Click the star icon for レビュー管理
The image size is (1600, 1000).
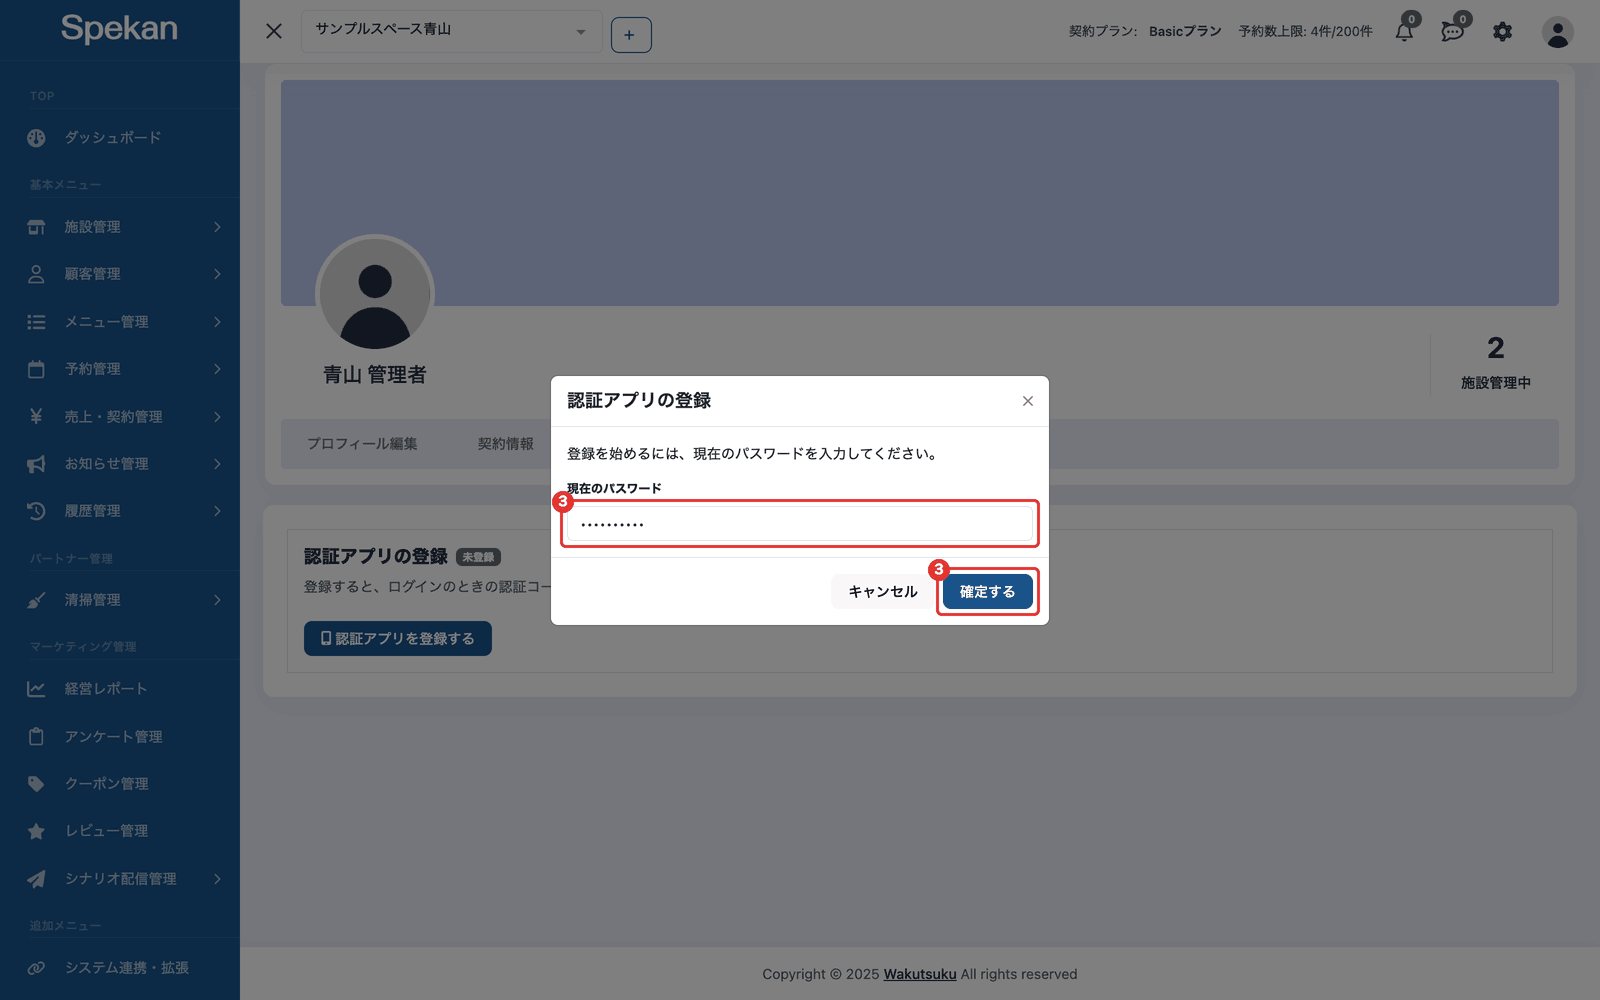36,831
